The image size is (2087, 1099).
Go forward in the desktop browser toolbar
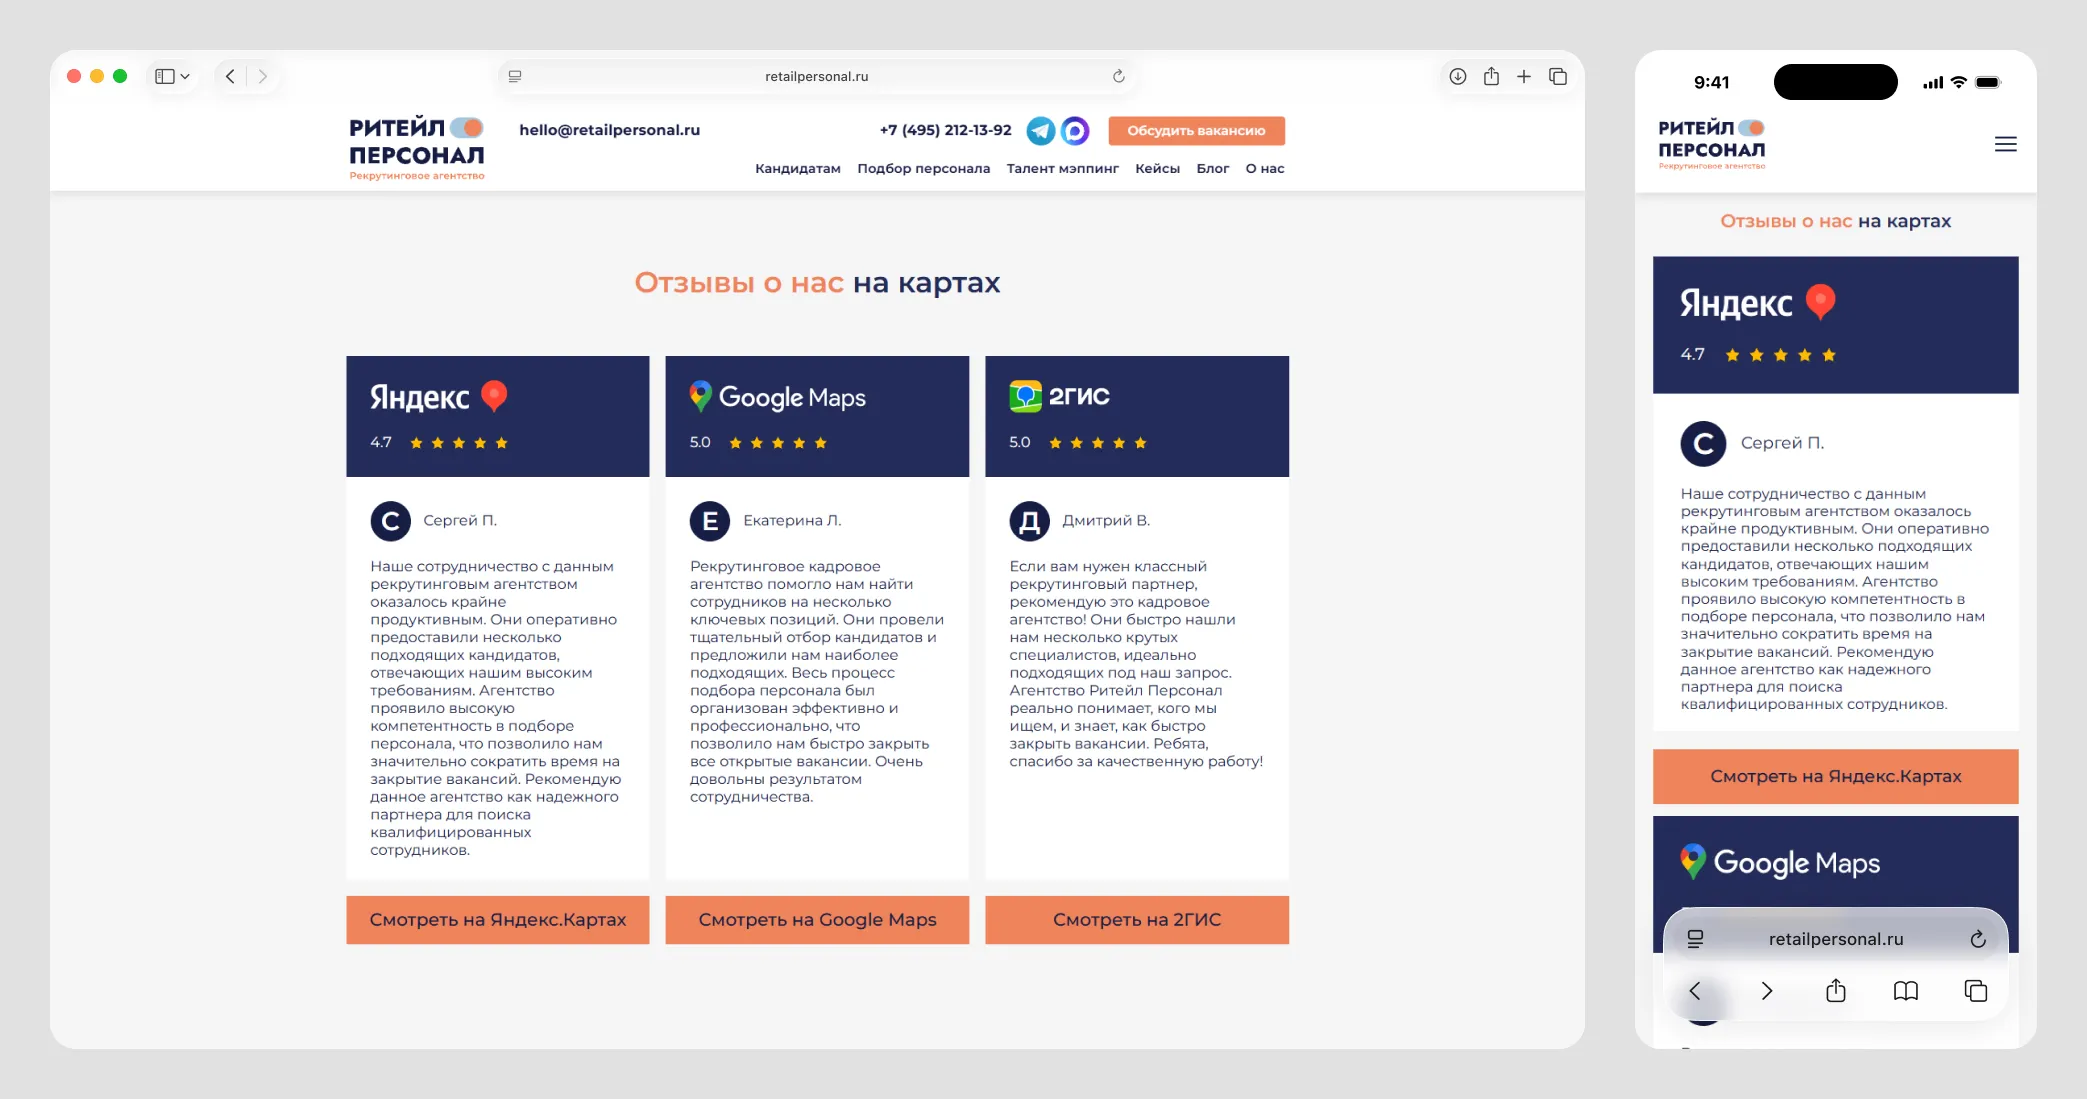pyautogui.click(x=262, y=76)
